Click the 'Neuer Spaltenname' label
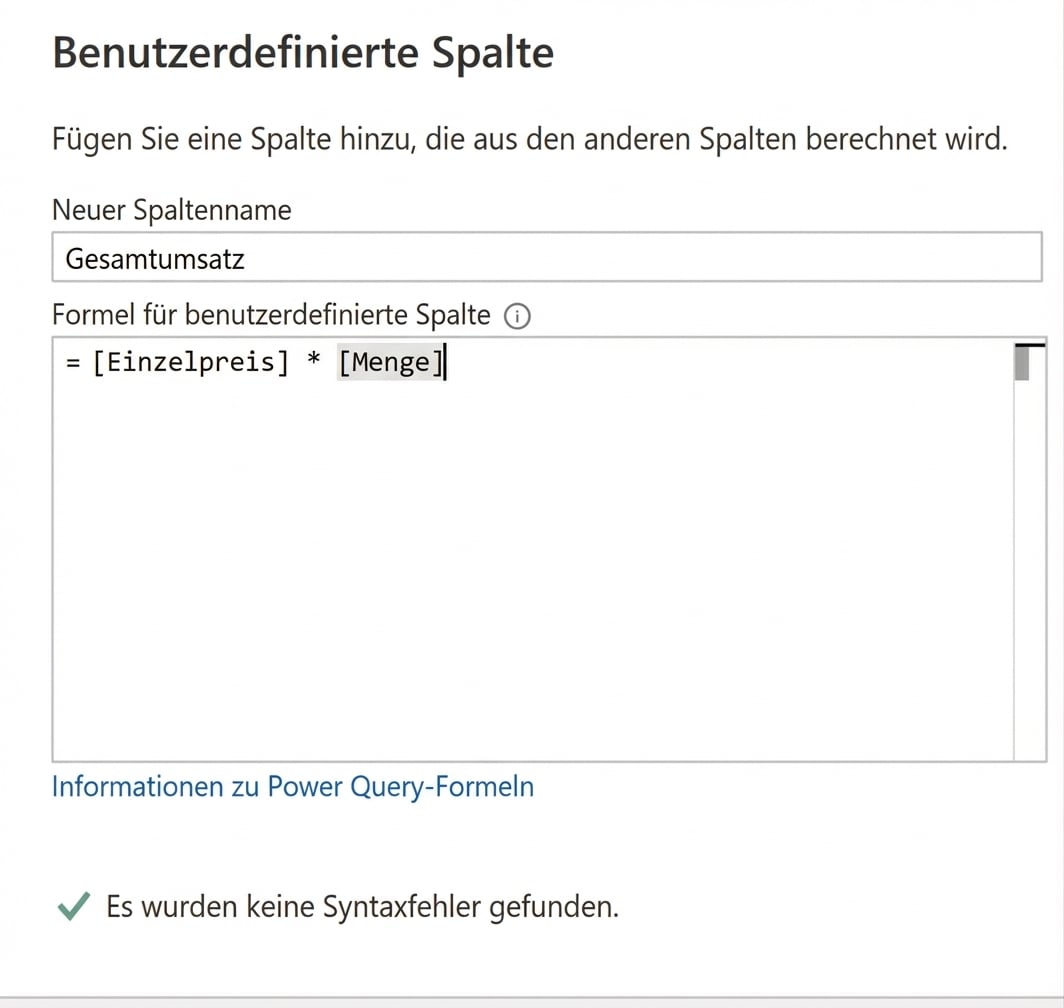1064x1008 pixels. pyautogui.click(x=172, y=210)
